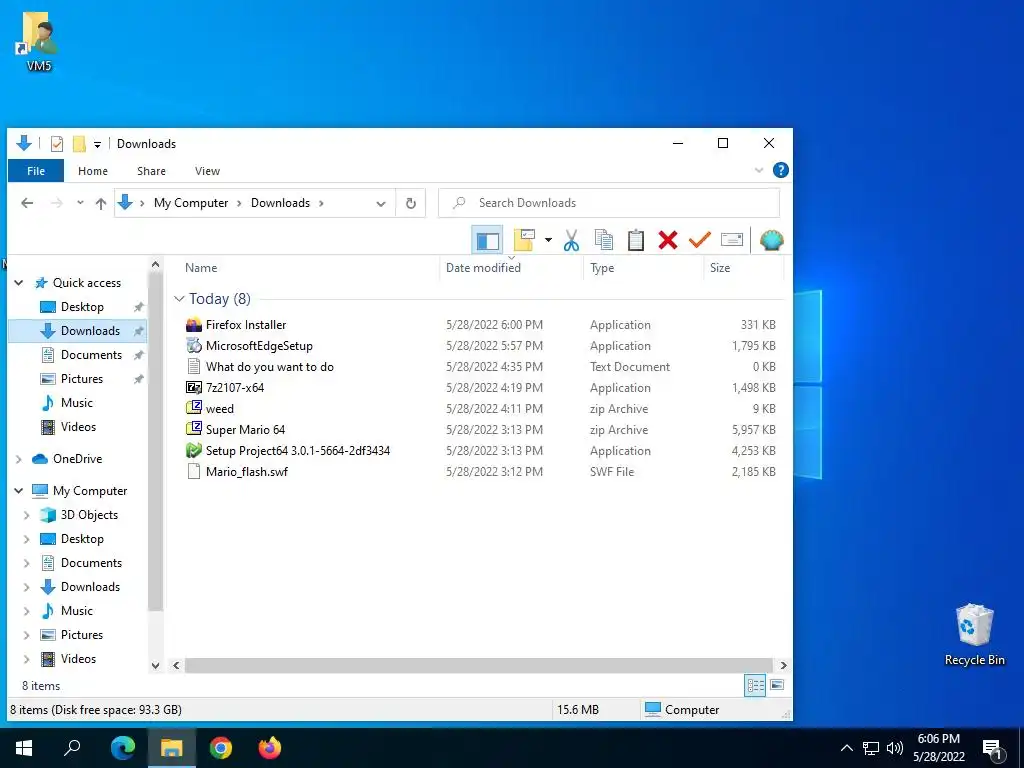
Task: Click the Rename toolbar icon
Action: tap(731, 240)
